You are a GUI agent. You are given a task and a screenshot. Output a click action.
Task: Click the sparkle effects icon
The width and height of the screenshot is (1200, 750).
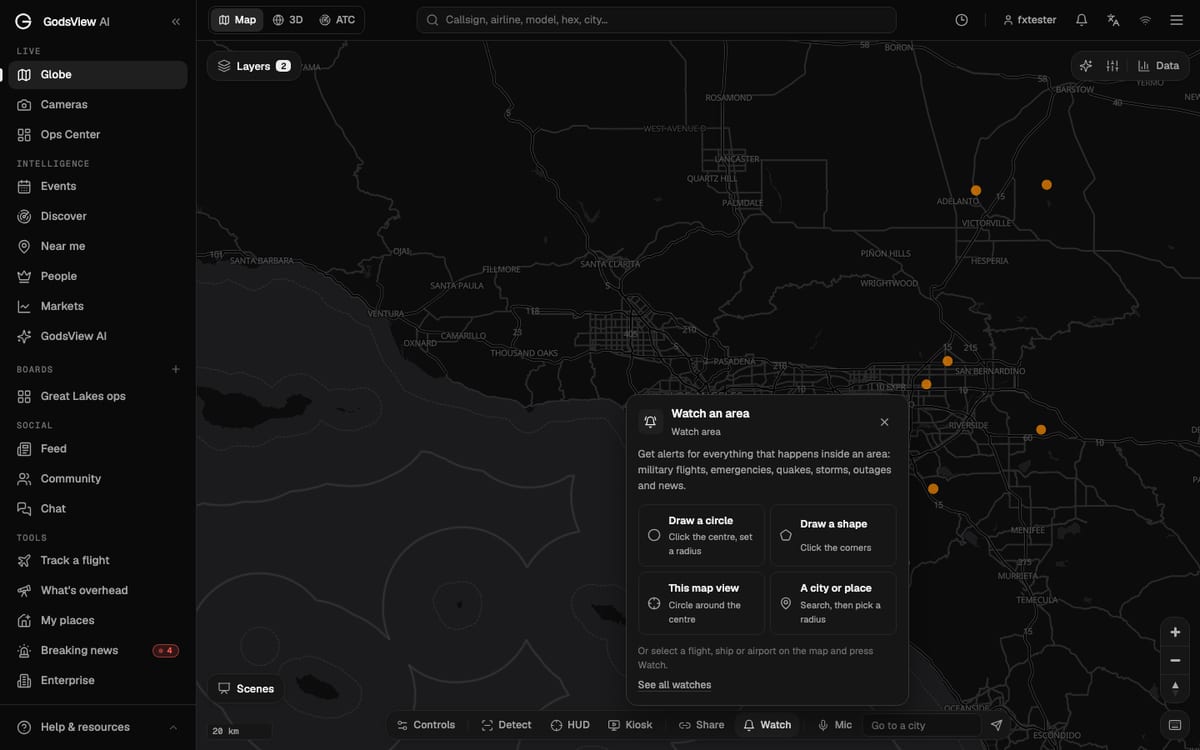(x=1086, y=66)
